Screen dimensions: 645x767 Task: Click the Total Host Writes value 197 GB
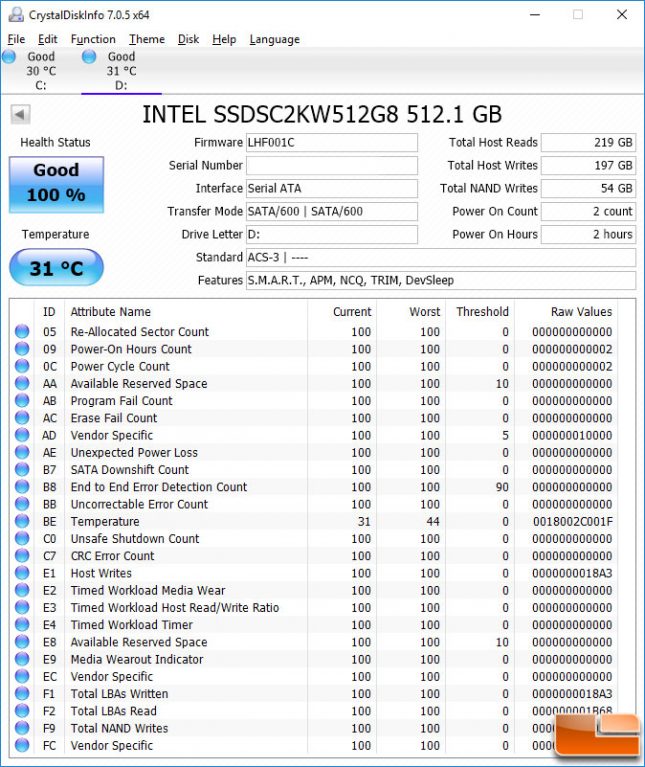coord(588,165)
